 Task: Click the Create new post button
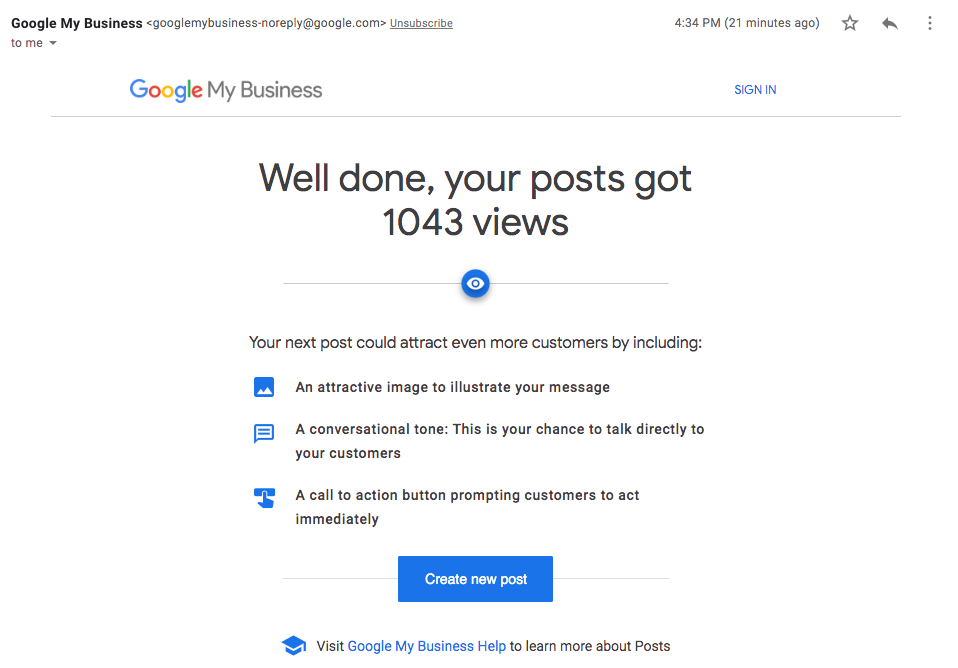coord(475,579)
